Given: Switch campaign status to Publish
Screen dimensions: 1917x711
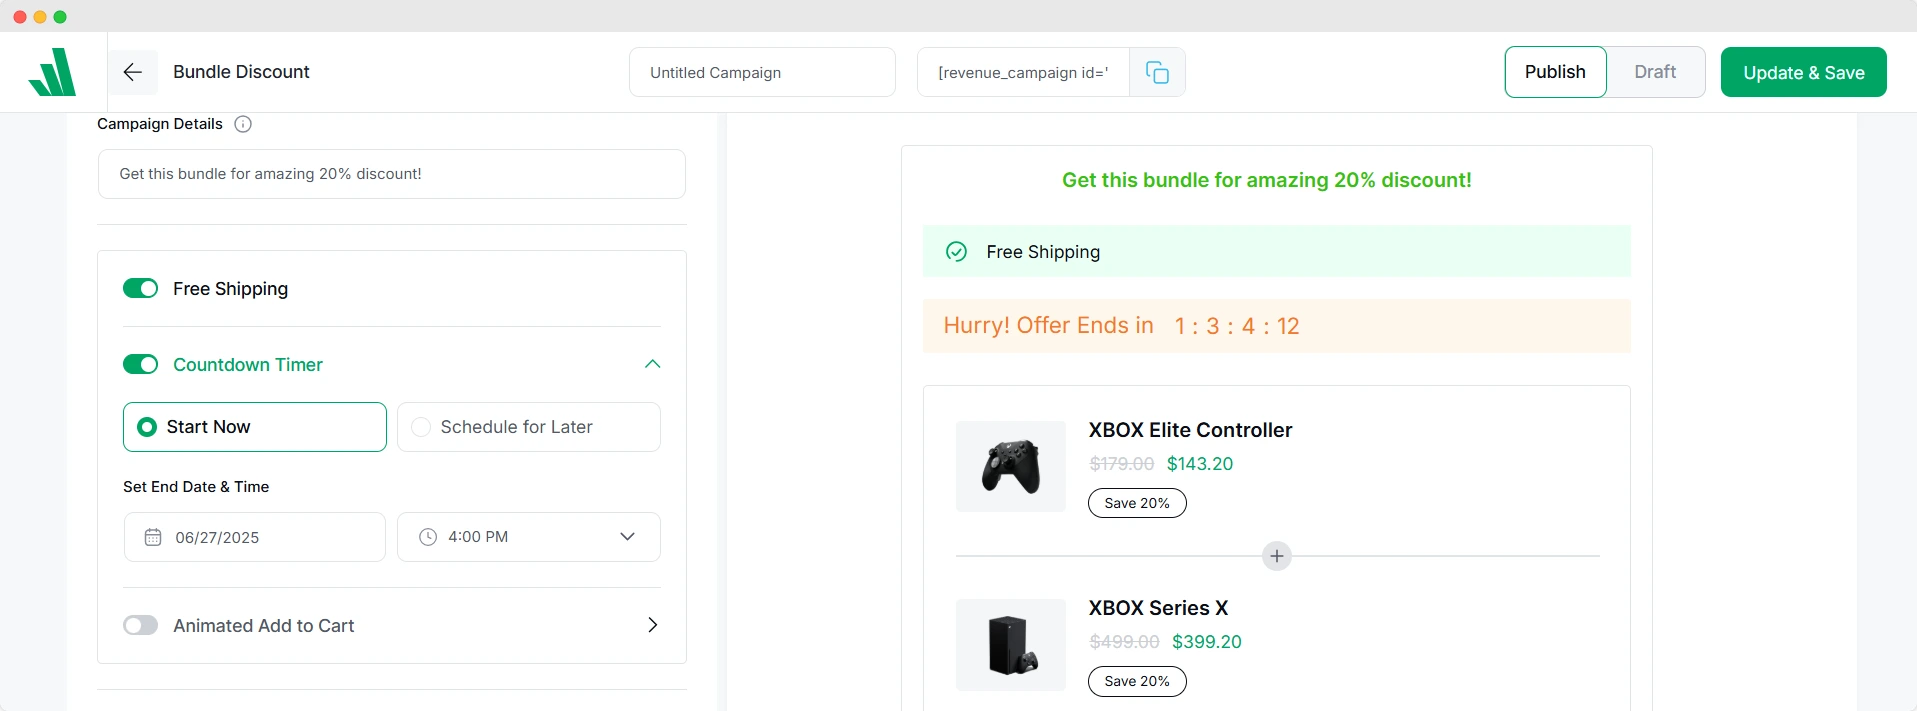Looking at the screenshot, I should (x=1555, y=72).
